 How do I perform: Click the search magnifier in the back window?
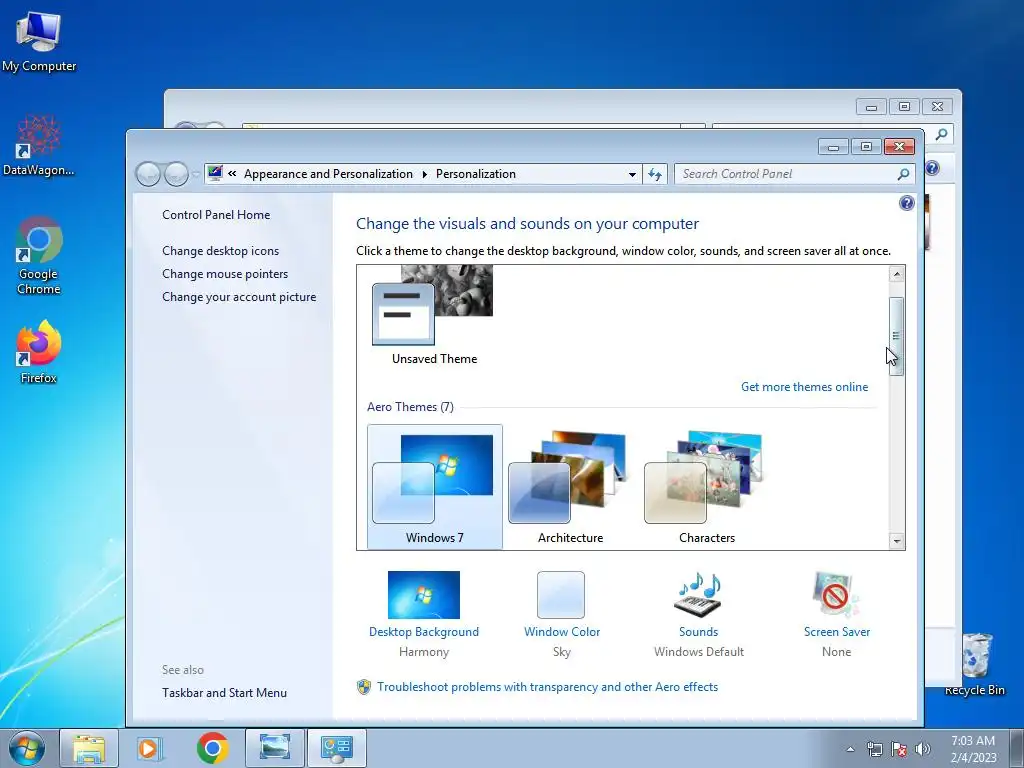941,135
